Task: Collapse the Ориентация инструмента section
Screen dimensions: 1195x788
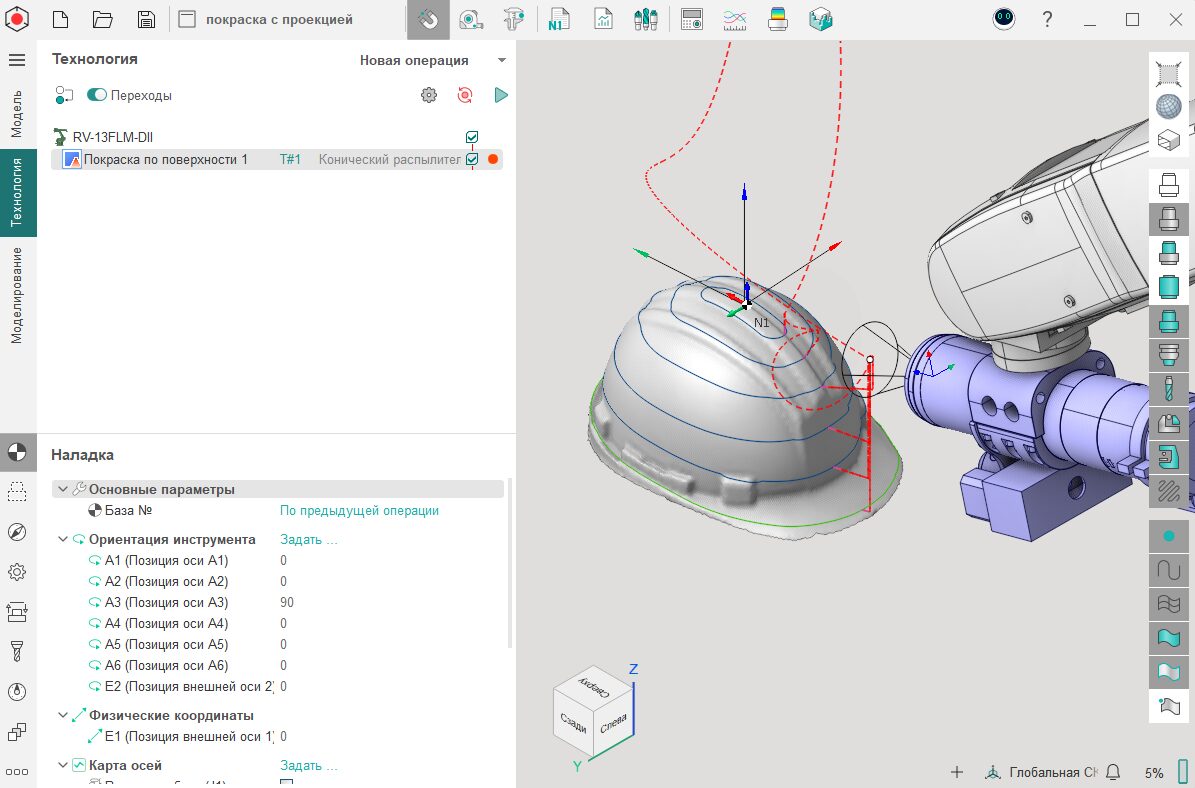Action: (x=64, y=539)
